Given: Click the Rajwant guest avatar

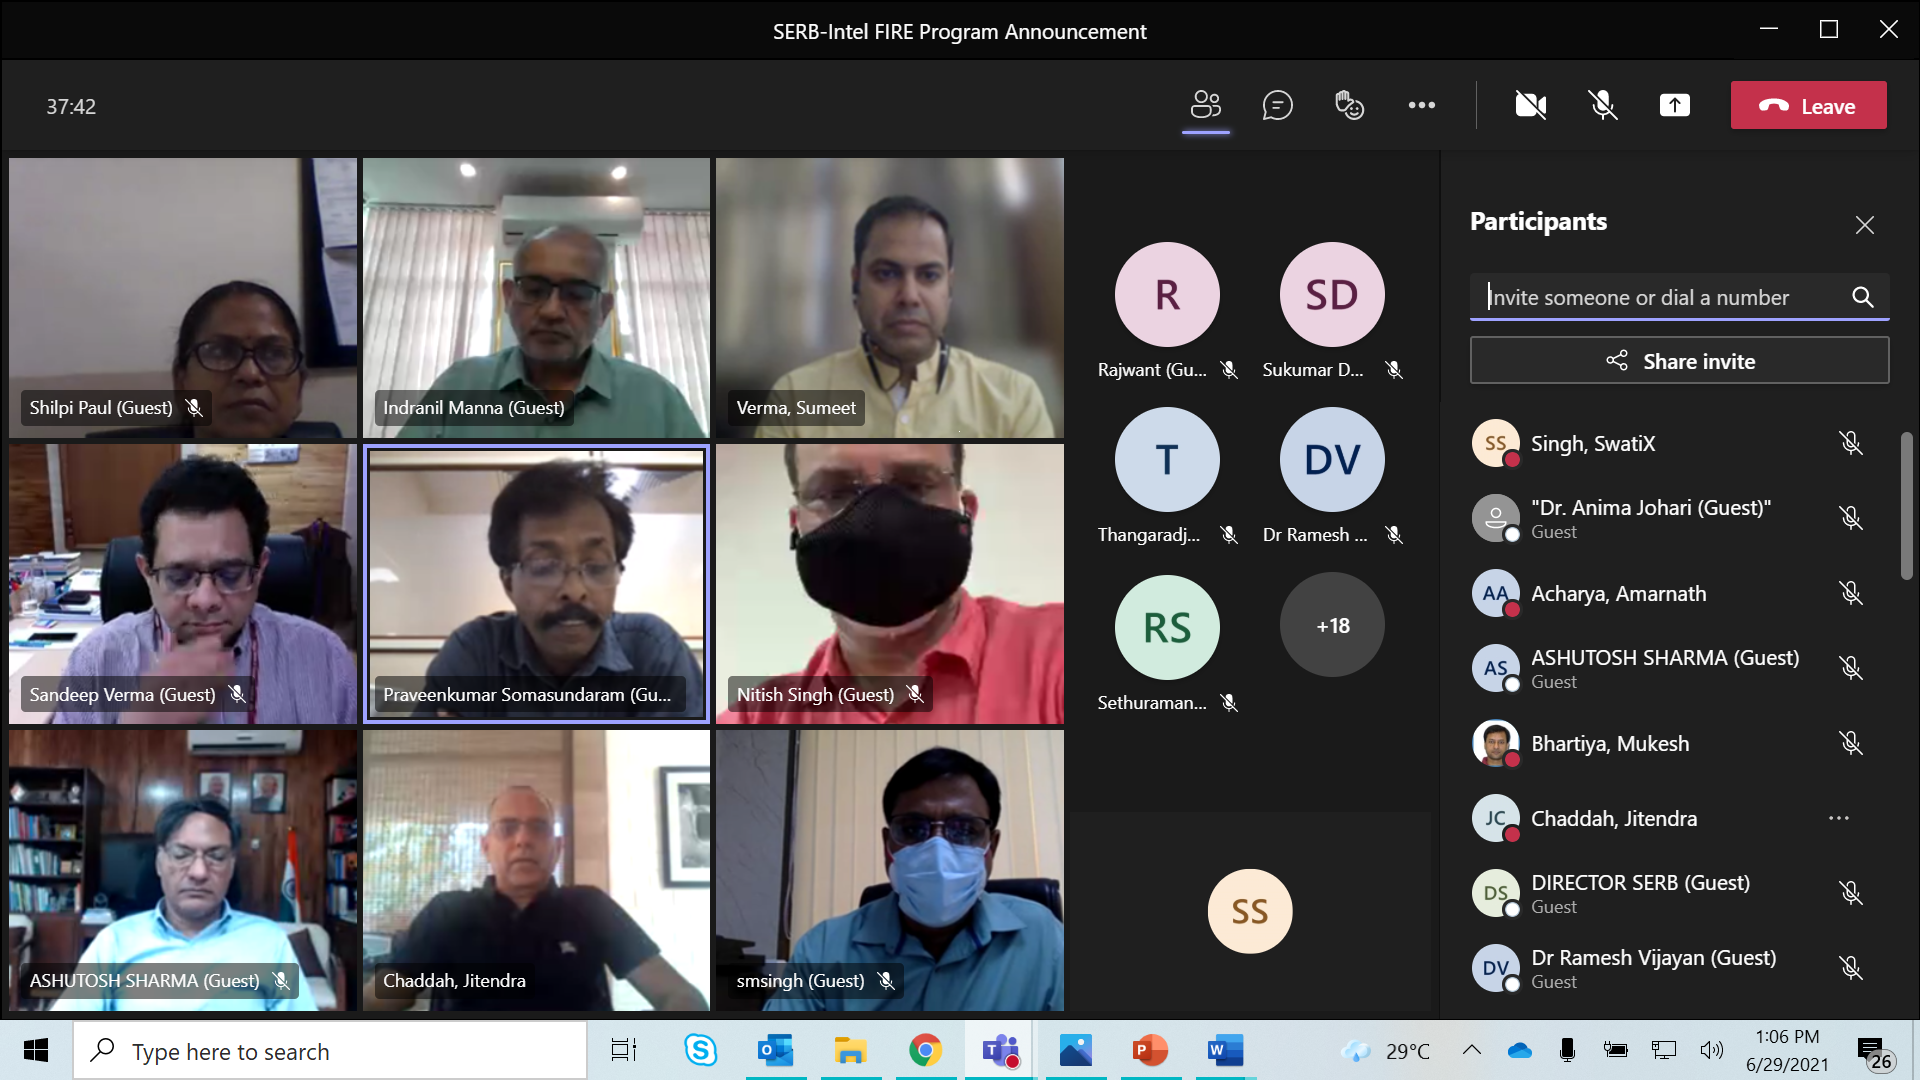Looking at the screenshot, I should click(x=1167, y=294).
